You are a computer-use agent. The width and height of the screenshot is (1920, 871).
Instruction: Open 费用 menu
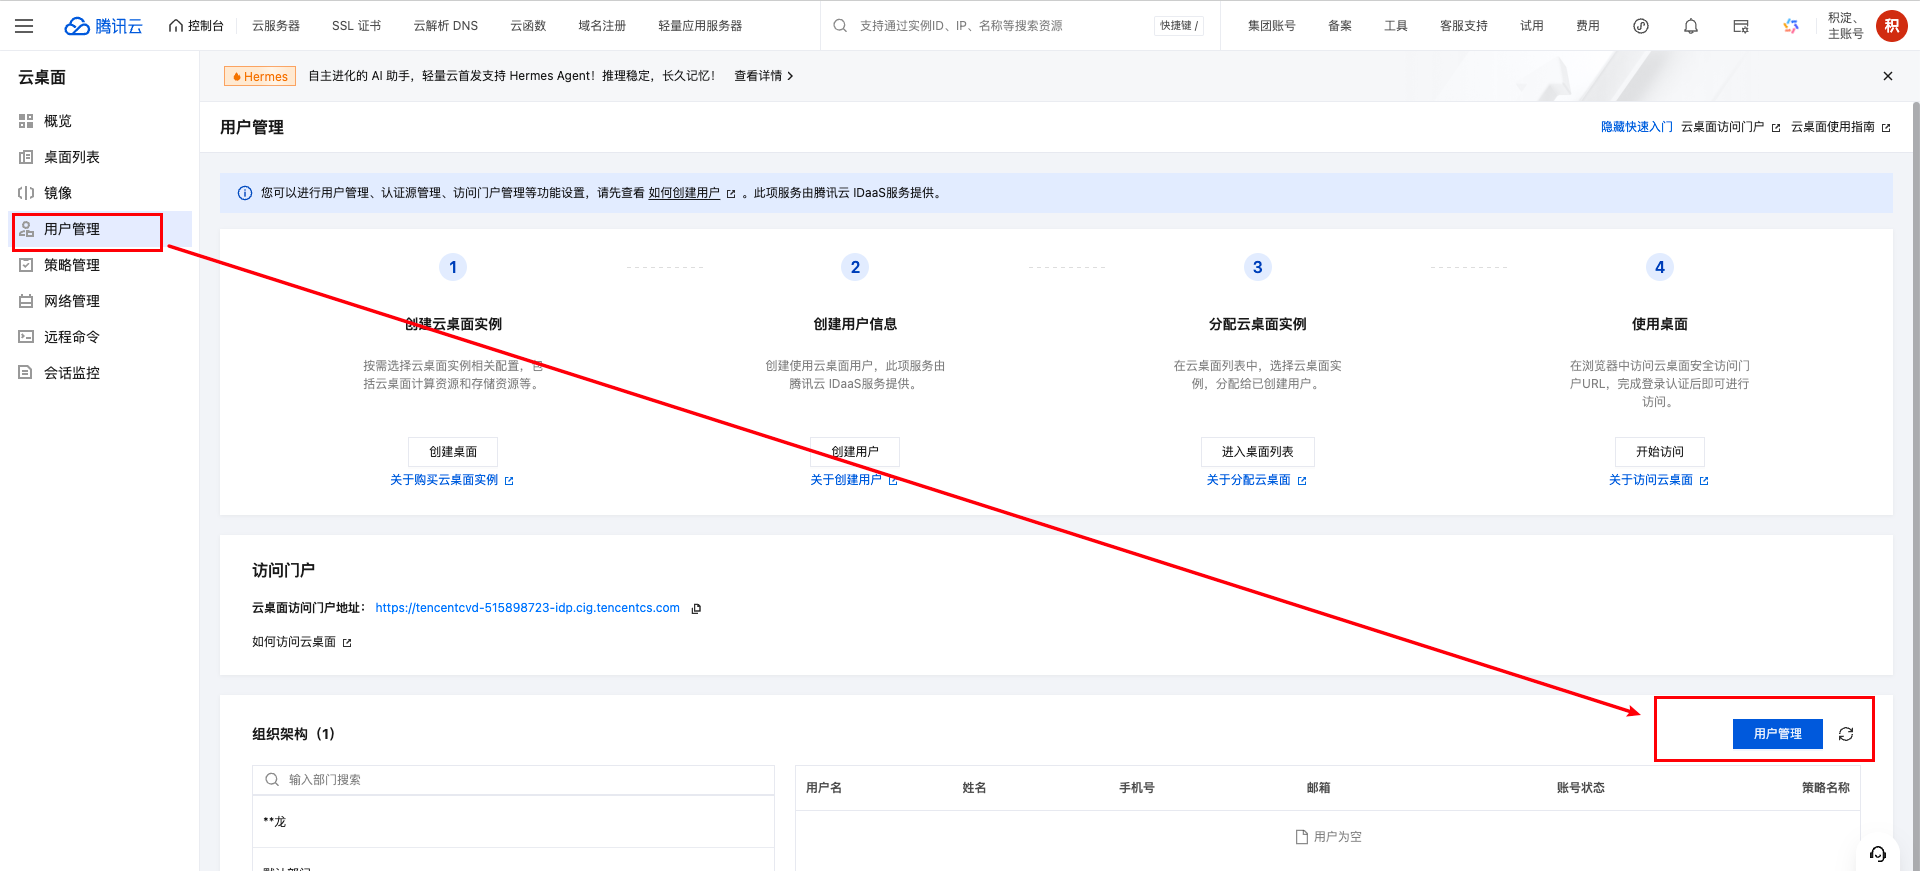(1588, 26)
